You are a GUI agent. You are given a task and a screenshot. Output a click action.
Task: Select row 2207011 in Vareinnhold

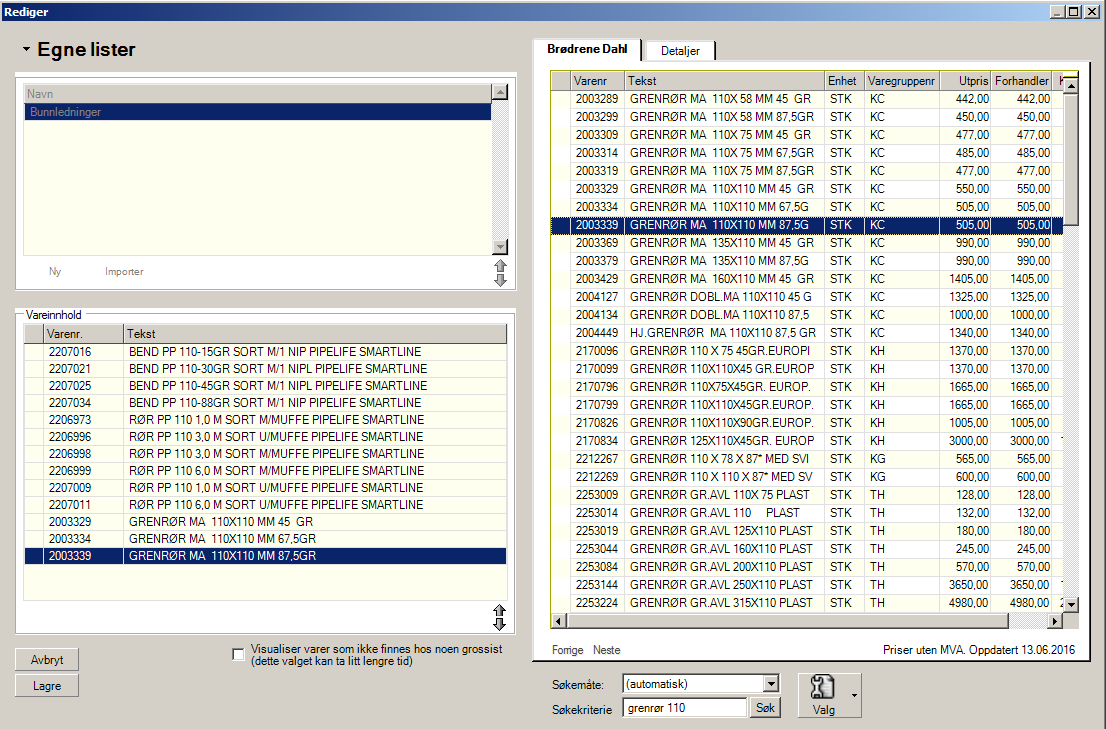[265, 505]
